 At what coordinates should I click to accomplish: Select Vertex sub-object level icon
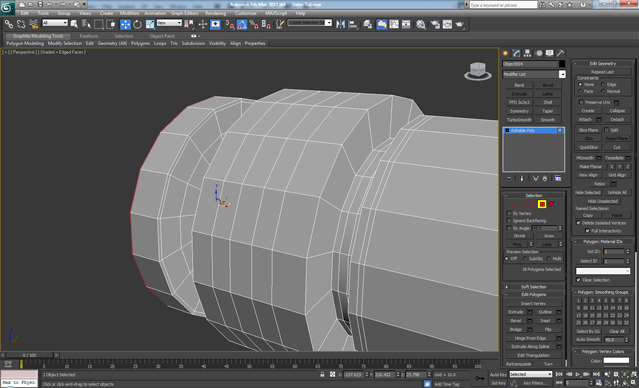click(515, 204)
